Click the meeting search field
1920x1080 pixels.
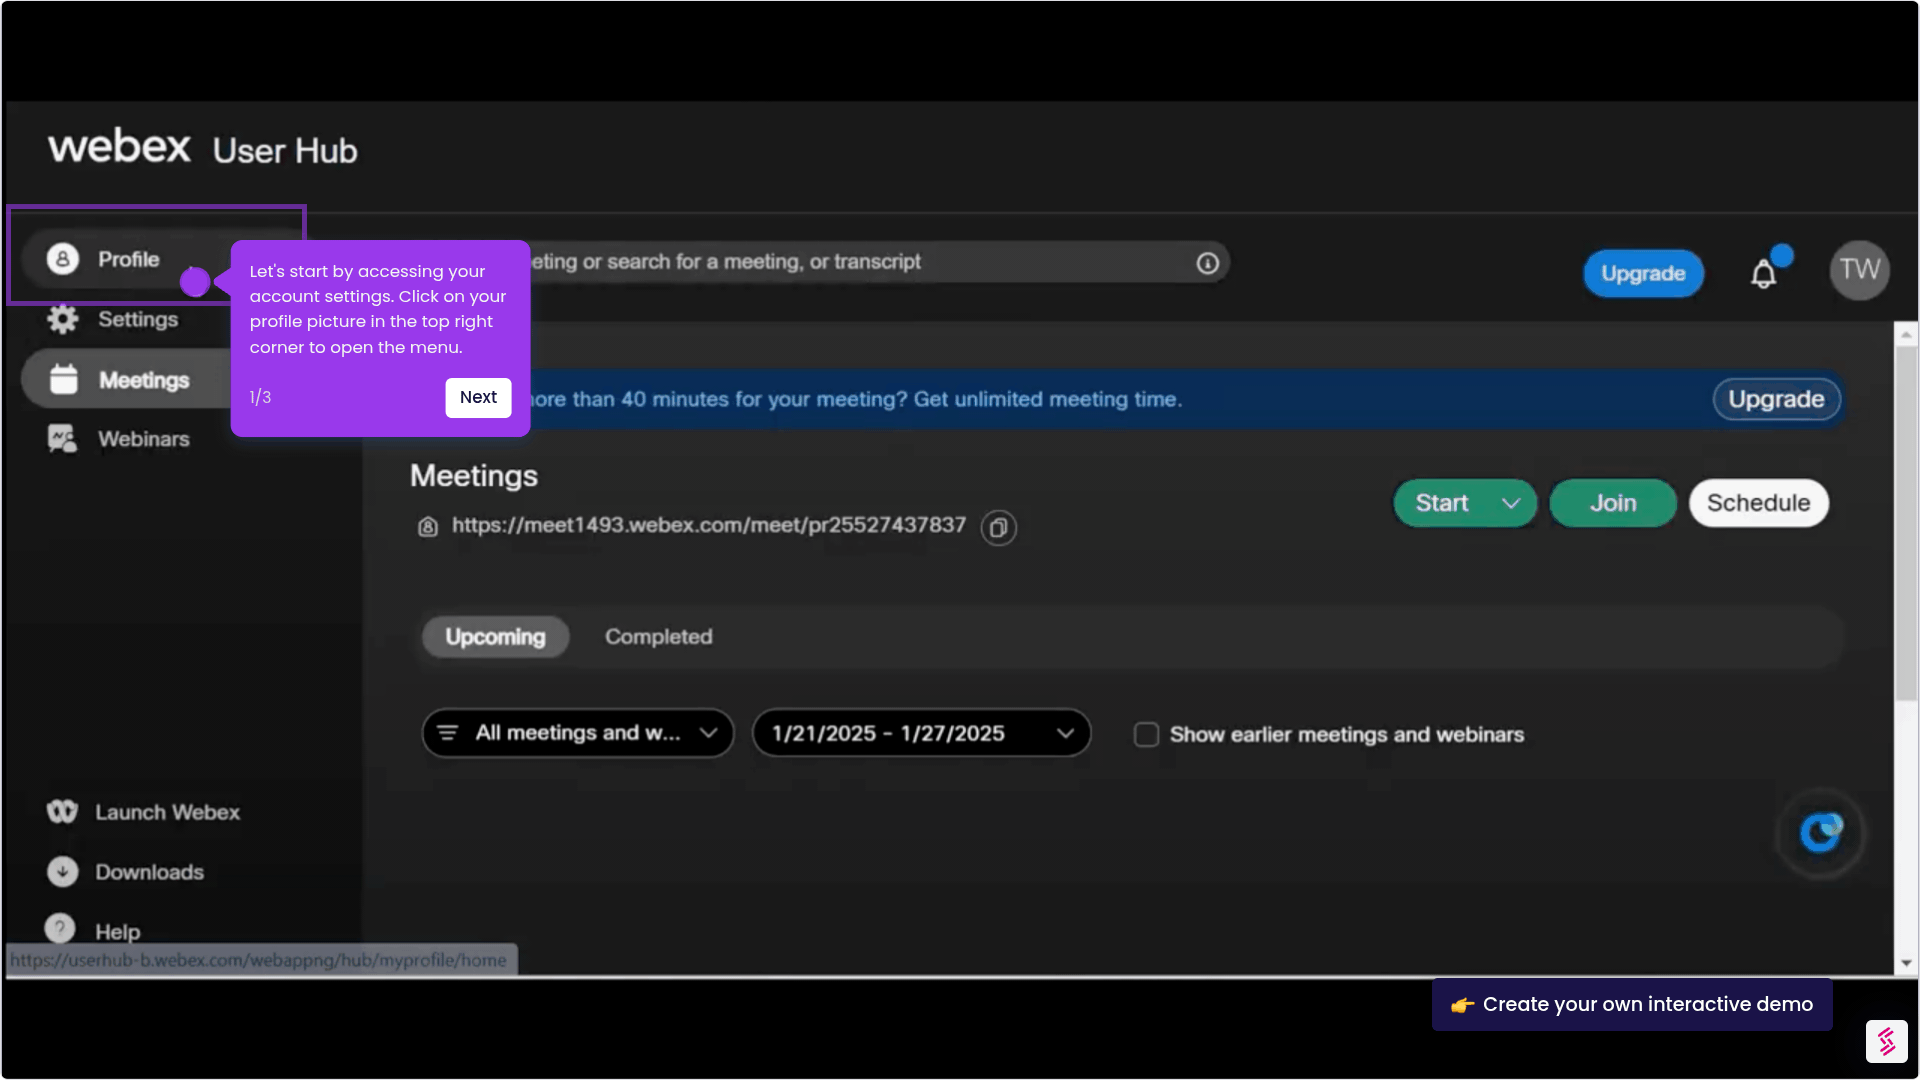(x=860, y=262)
